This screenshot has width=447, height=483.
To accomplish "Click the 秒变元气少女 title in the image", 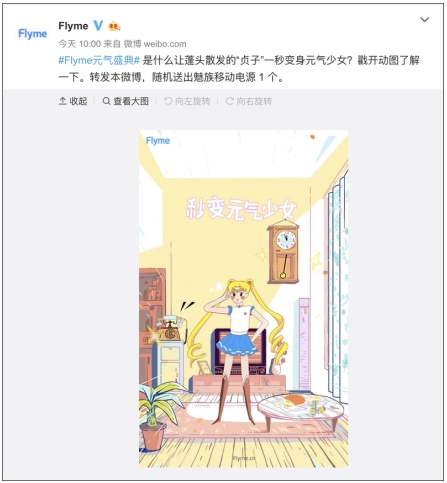I will (x=241, y=210).
